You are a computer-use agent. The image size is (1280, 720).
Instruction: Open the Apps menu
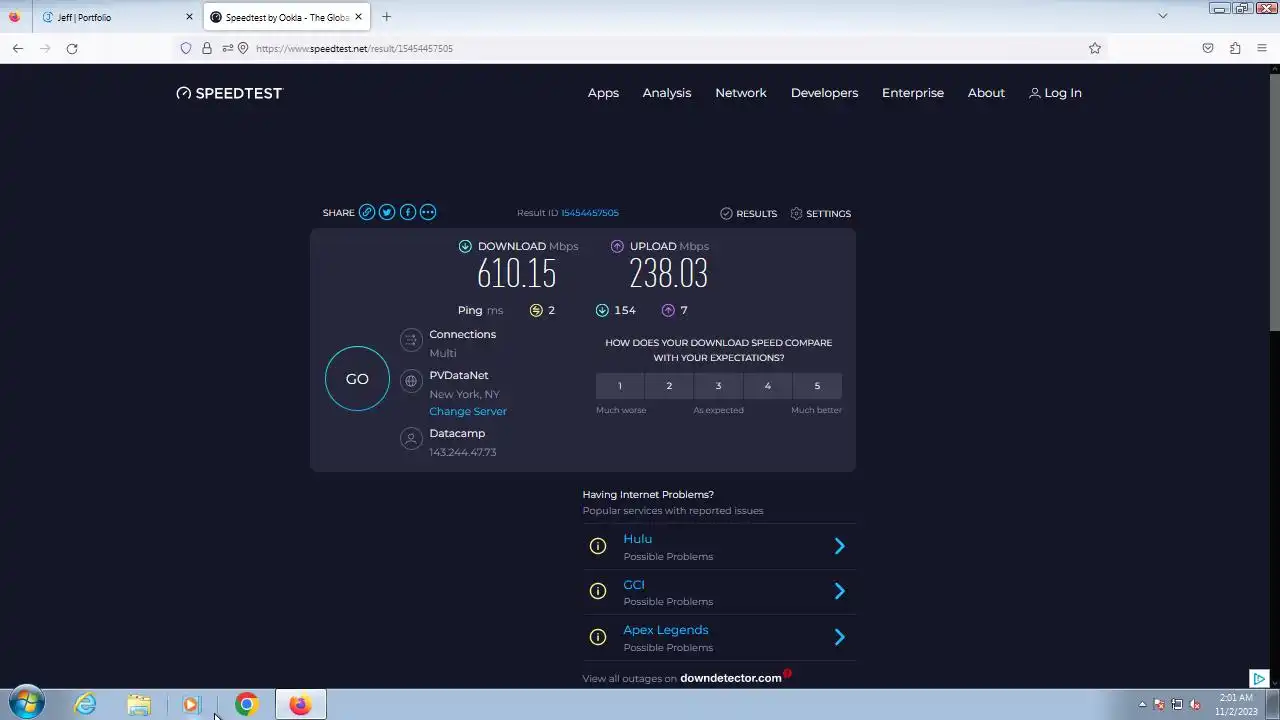pyautogui.click(x=603, y=93)
